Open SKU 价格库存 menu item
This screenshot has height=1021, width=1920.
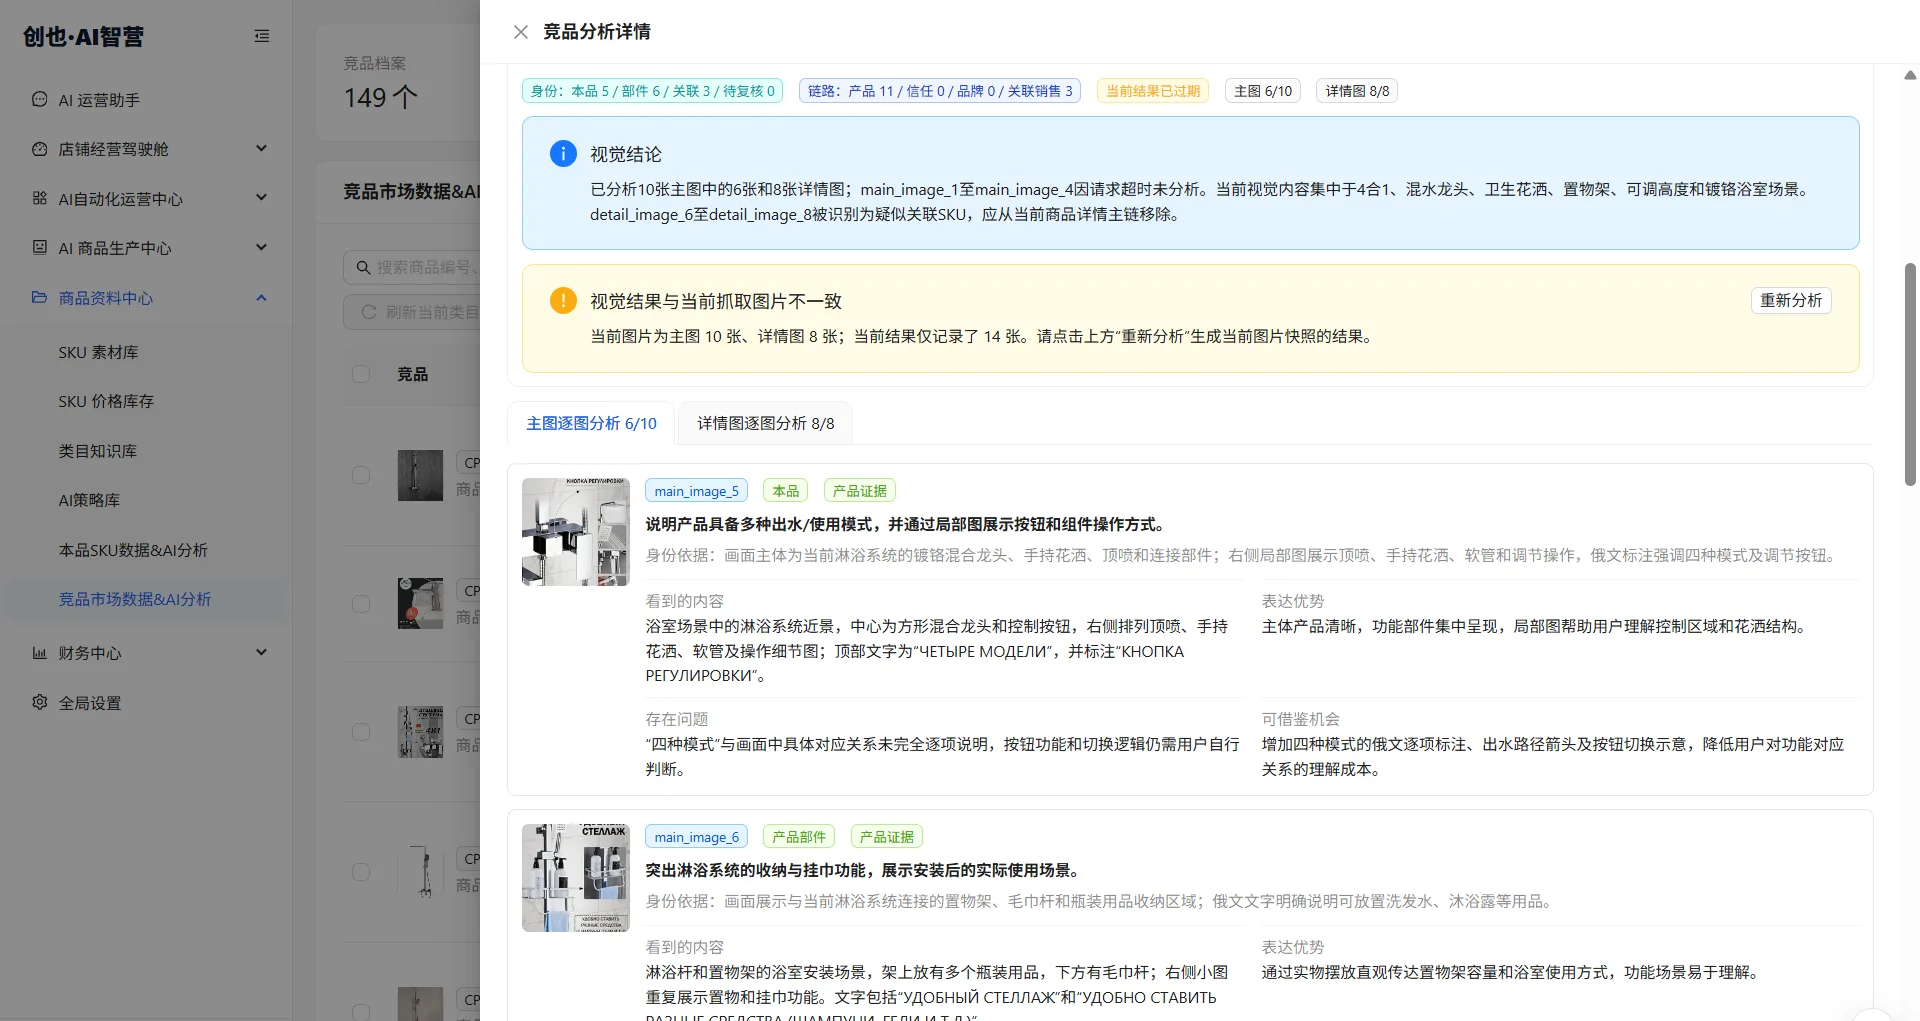tap(106, 401)
